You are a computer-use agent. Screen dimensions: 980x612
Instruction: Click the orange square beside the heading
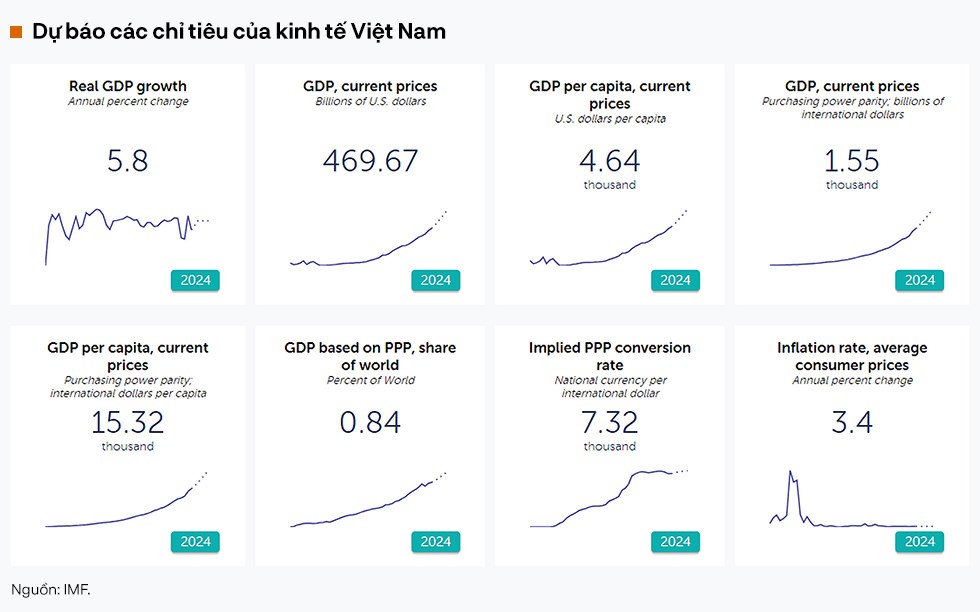click(16, 32)
